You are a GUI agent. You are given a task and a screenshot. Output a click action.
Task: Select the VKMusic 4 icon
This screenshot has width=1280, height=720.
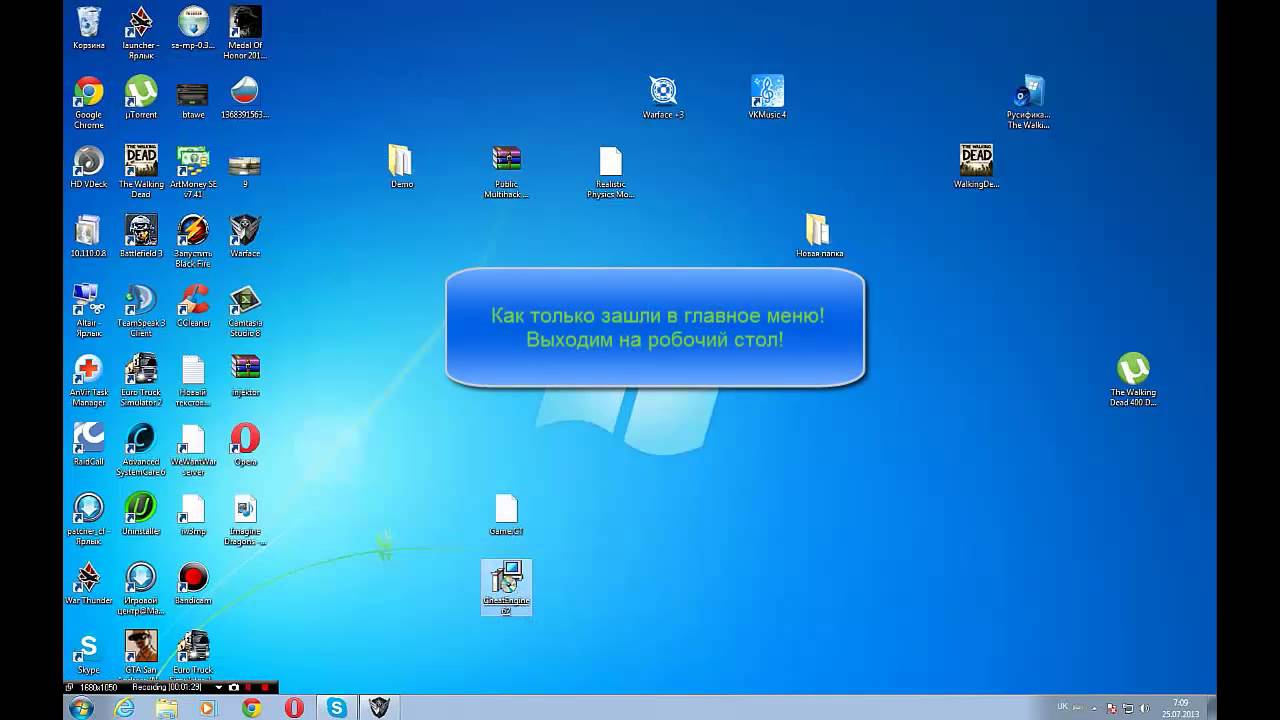click(768, 97)
